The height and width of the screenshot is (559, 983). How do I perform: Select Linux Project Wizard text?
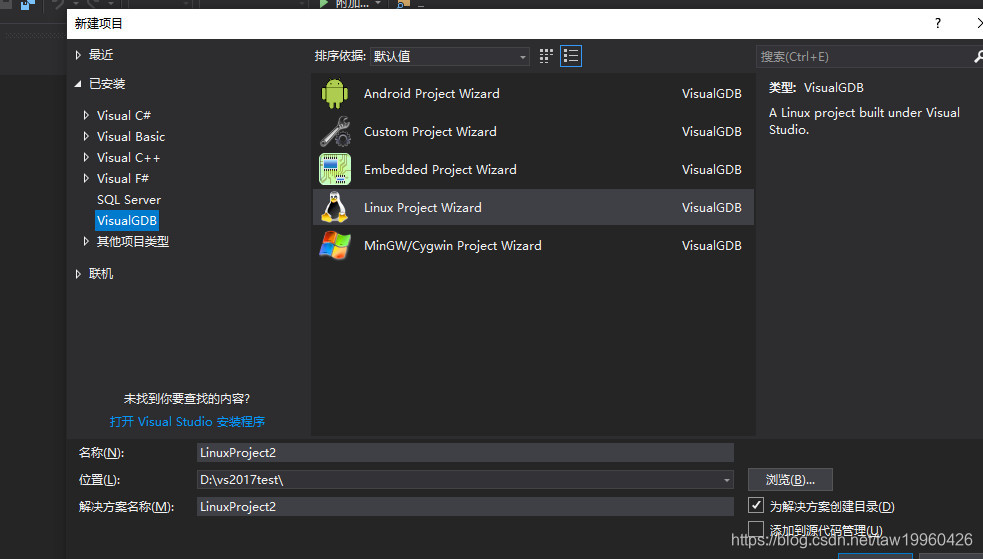click(423, 207)
